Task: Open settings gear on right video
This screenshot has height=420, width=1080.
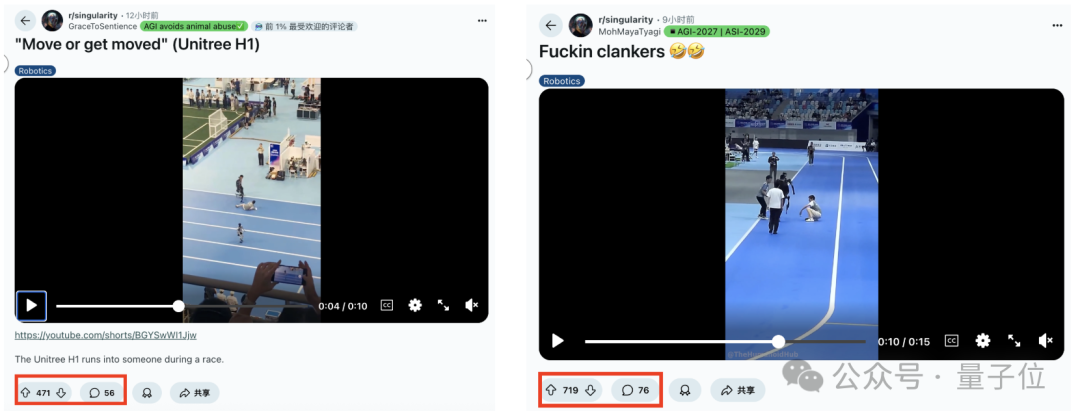Action: click(983, 341)
